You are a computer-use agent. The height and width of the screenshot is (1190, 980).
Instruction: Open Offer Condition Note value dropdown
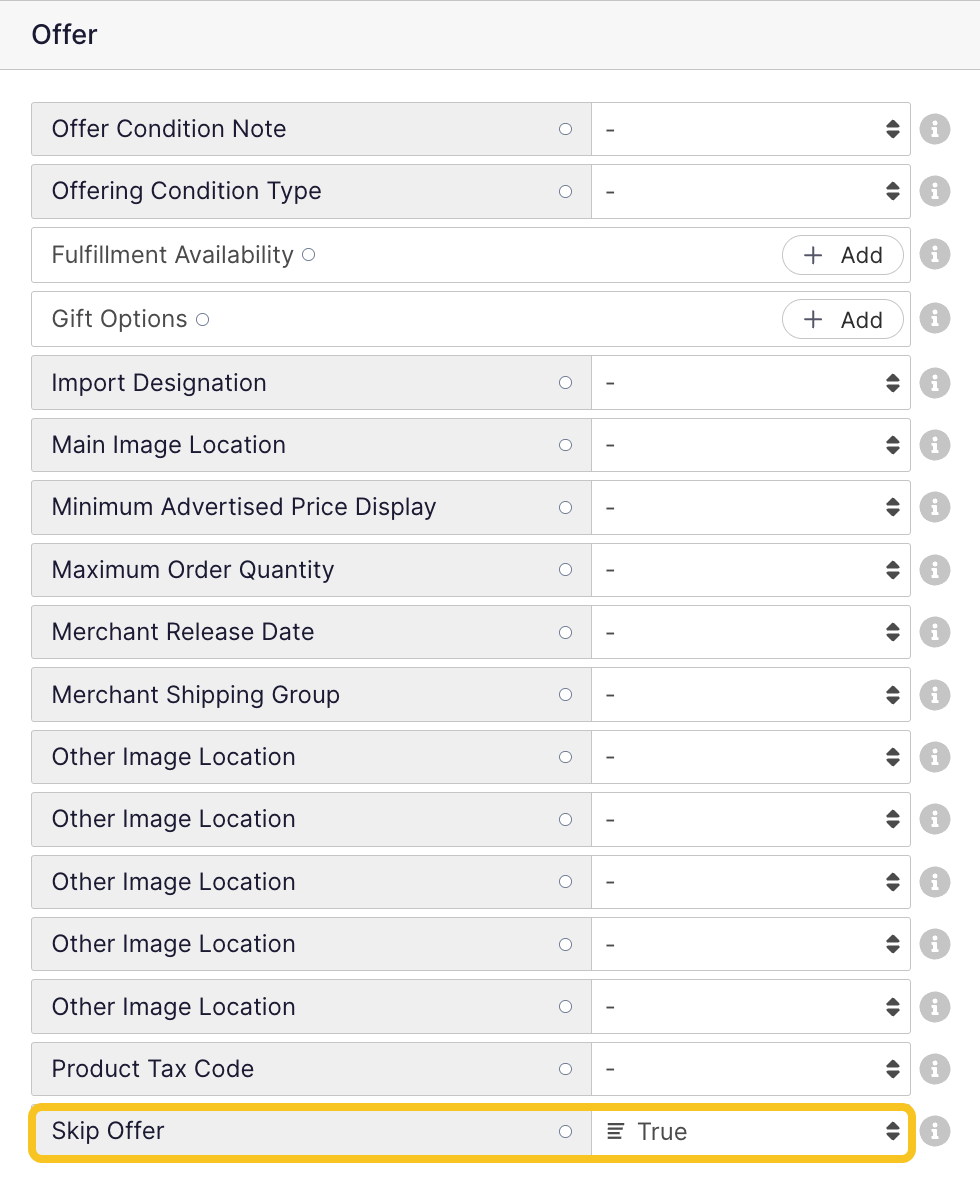pos(751,129)
